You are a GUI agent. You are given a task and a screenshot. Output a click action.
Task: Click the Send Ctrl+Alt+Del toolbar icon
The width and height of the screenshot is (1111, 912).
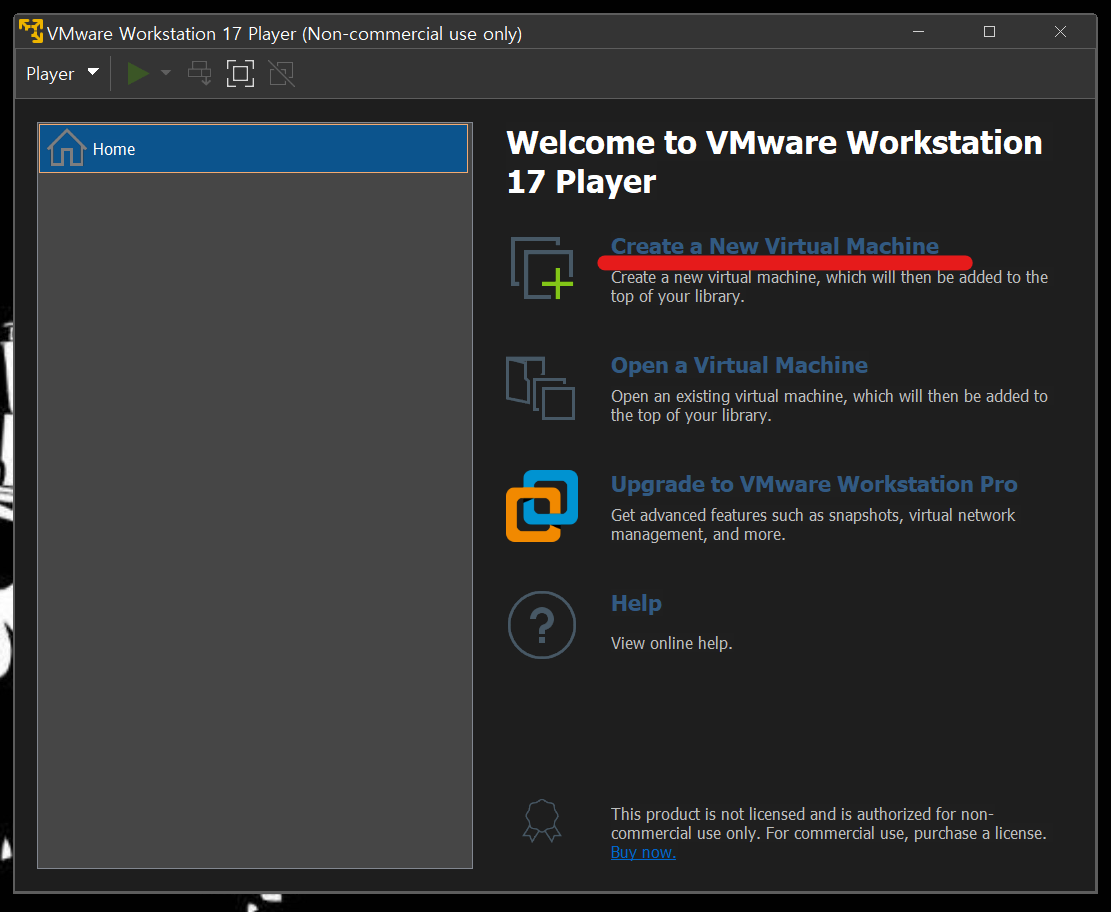tap(200, 73)
